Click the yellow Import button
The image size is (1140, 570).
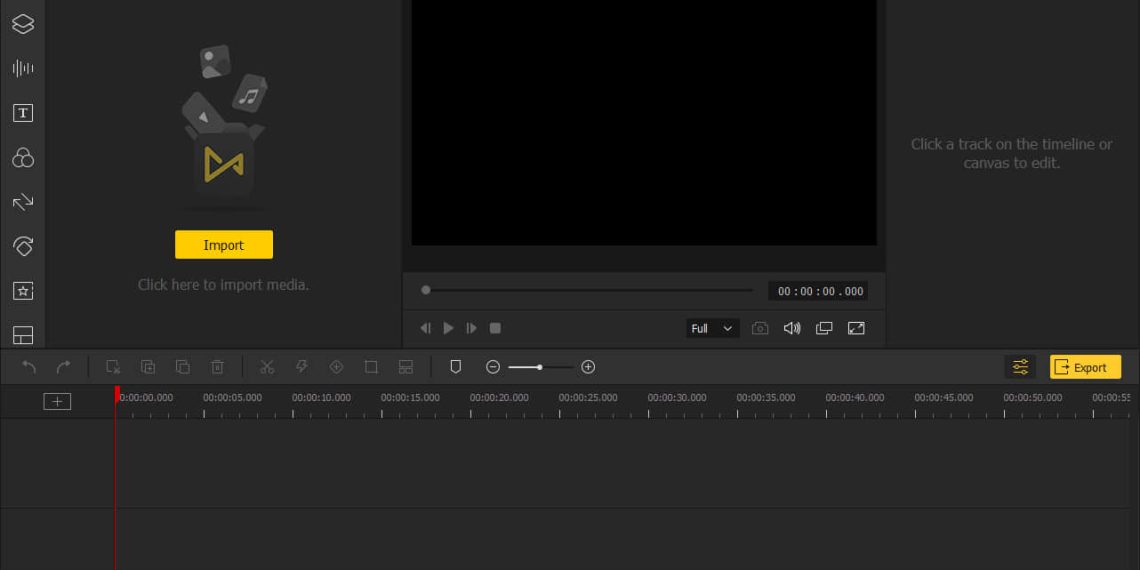pos(223,245)
